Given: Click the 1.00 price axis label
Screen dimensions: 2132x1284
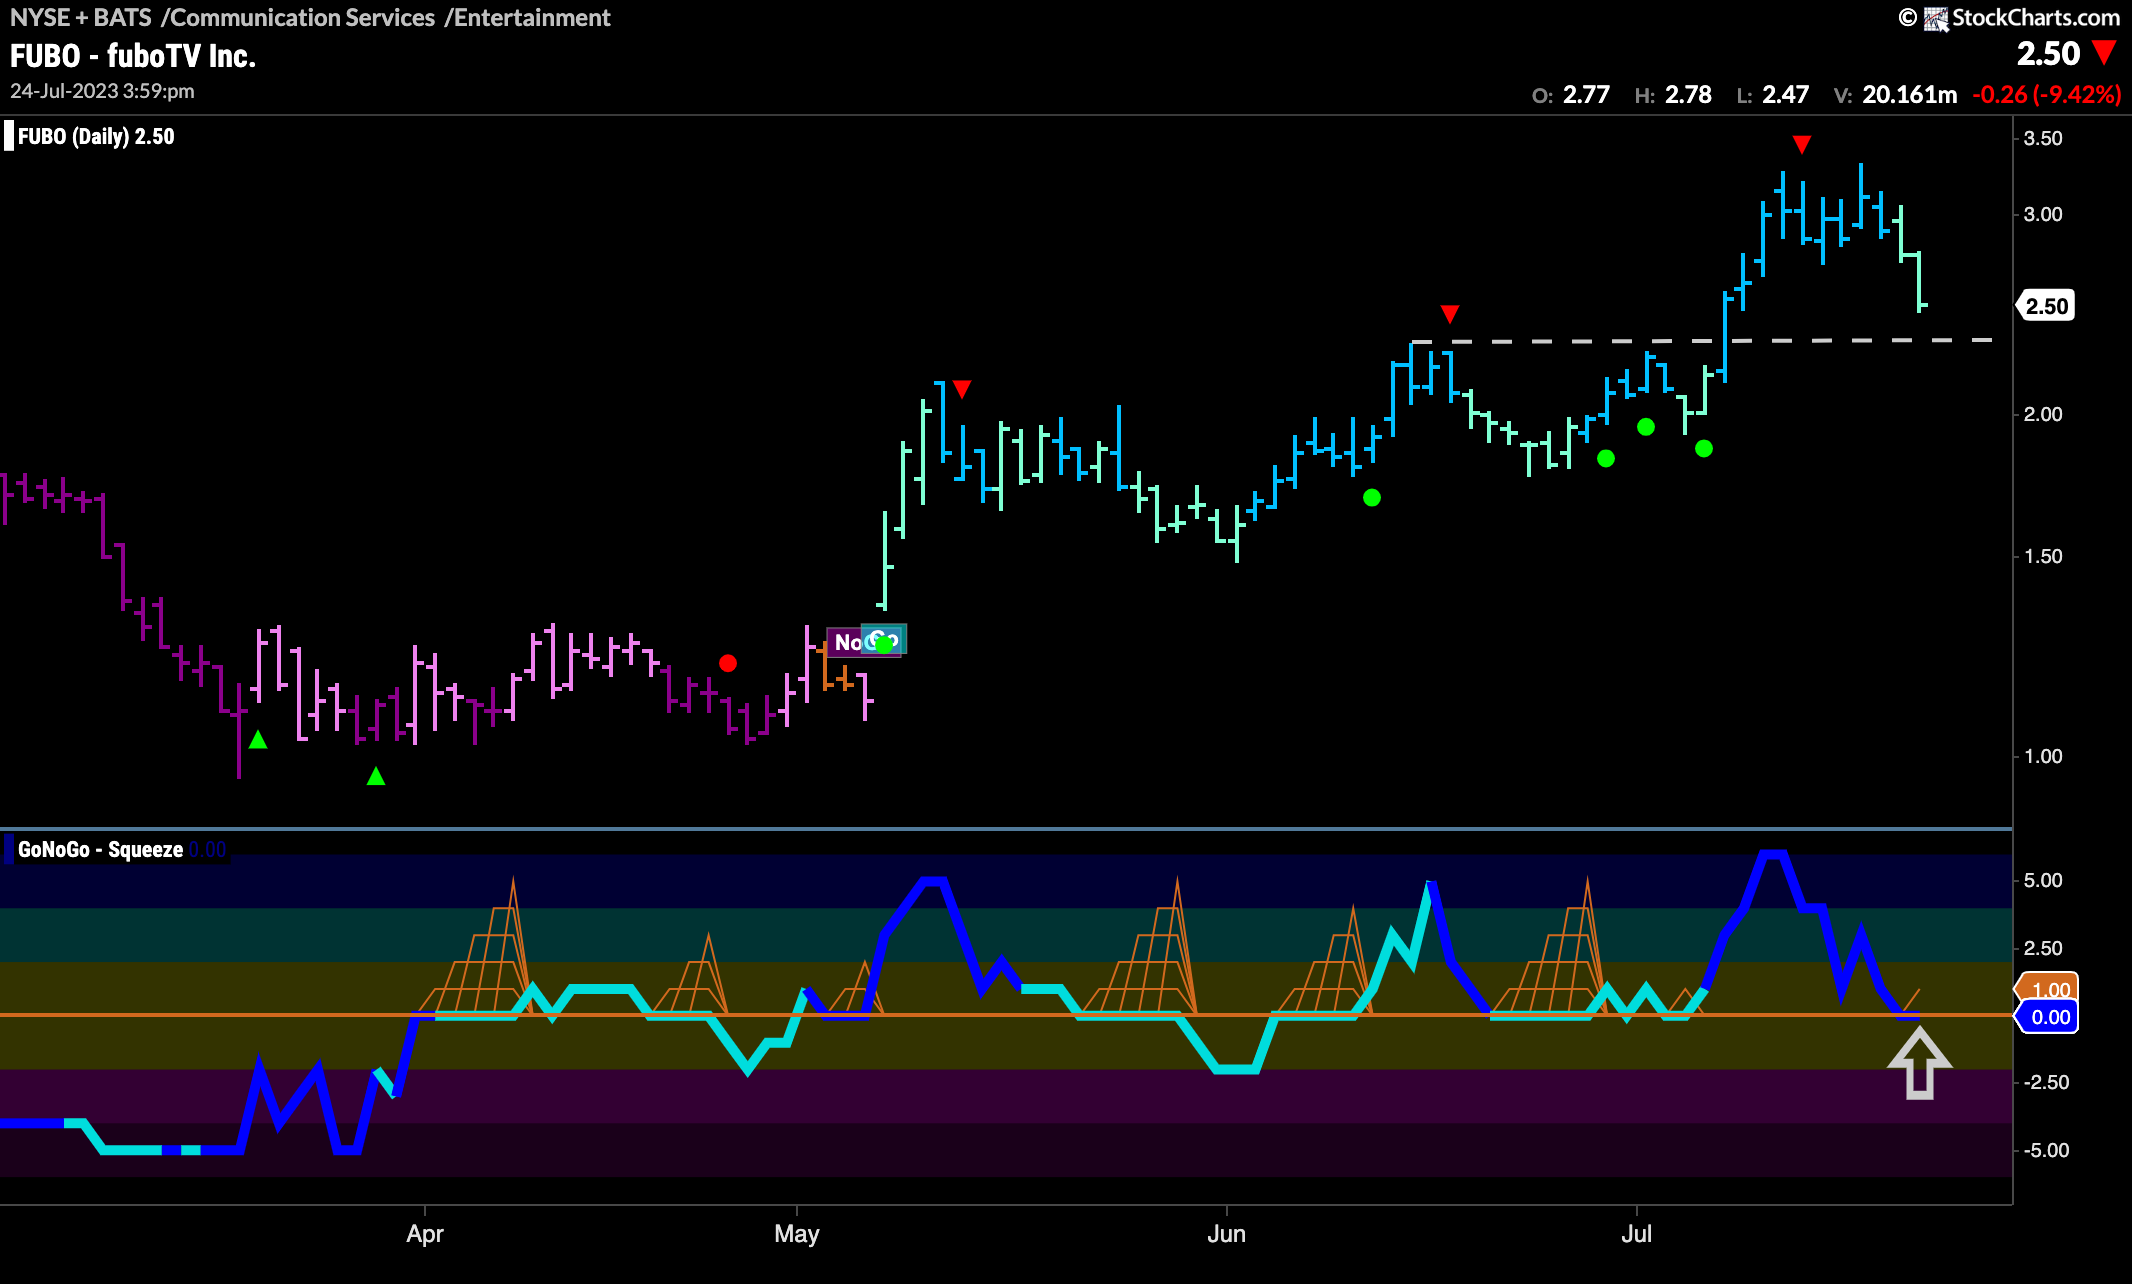Looking at the screenshot, I should click(x=2043, y=757).
